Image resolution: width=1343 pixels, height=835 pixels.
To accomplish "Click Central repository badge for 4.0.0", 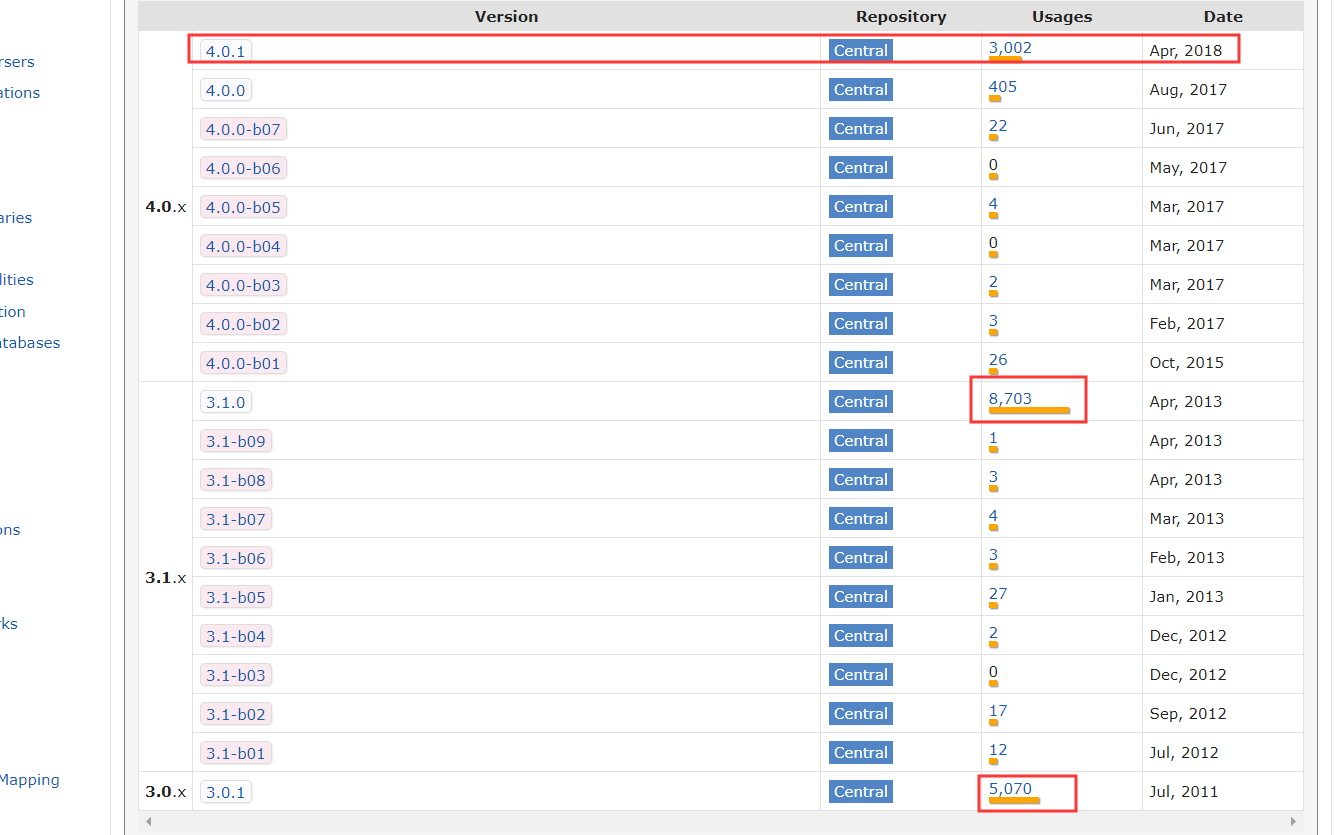I will point(861,90).
